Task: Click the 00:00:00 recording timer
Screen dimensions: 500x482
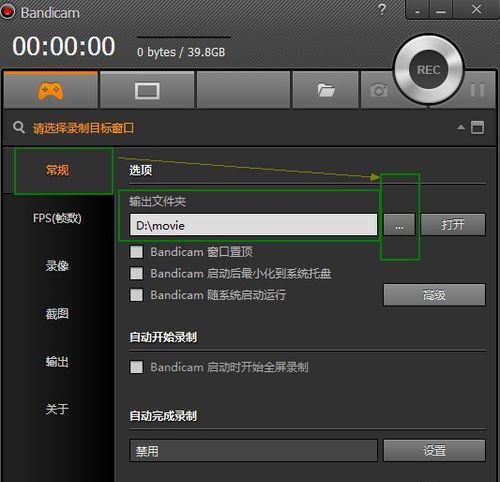Action: click(x=64, y=46)
